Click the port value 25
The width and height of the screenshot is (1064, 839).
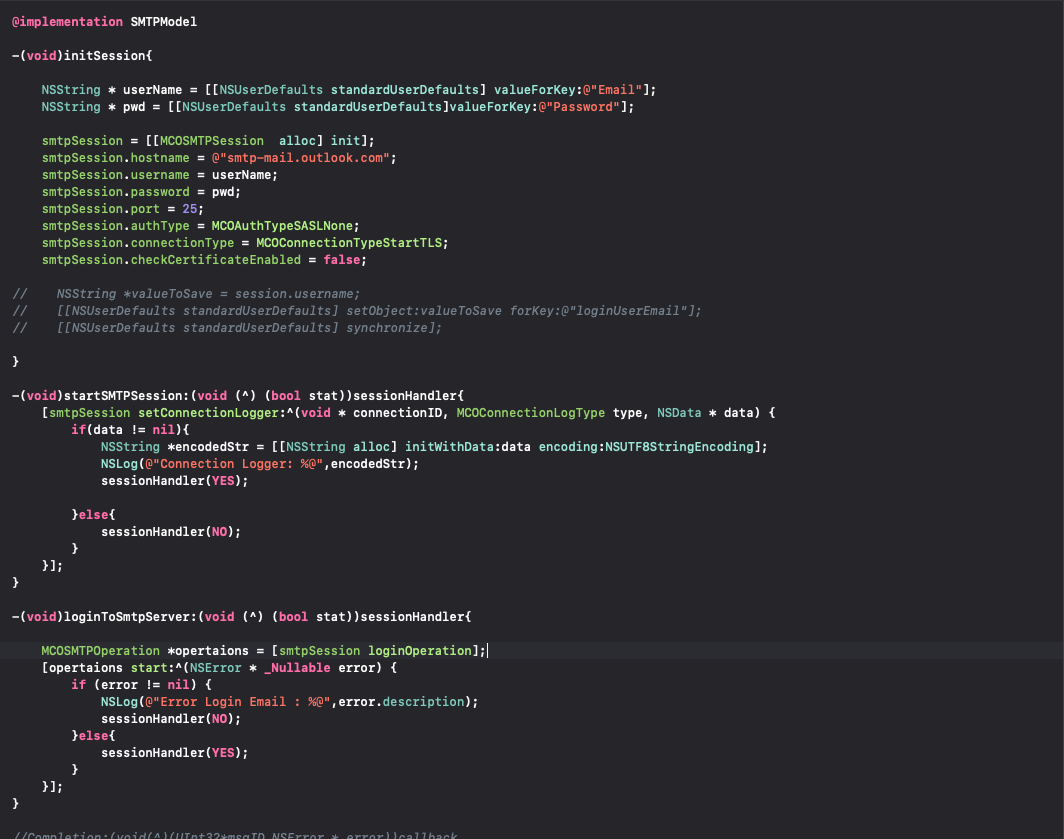(188, 208)
